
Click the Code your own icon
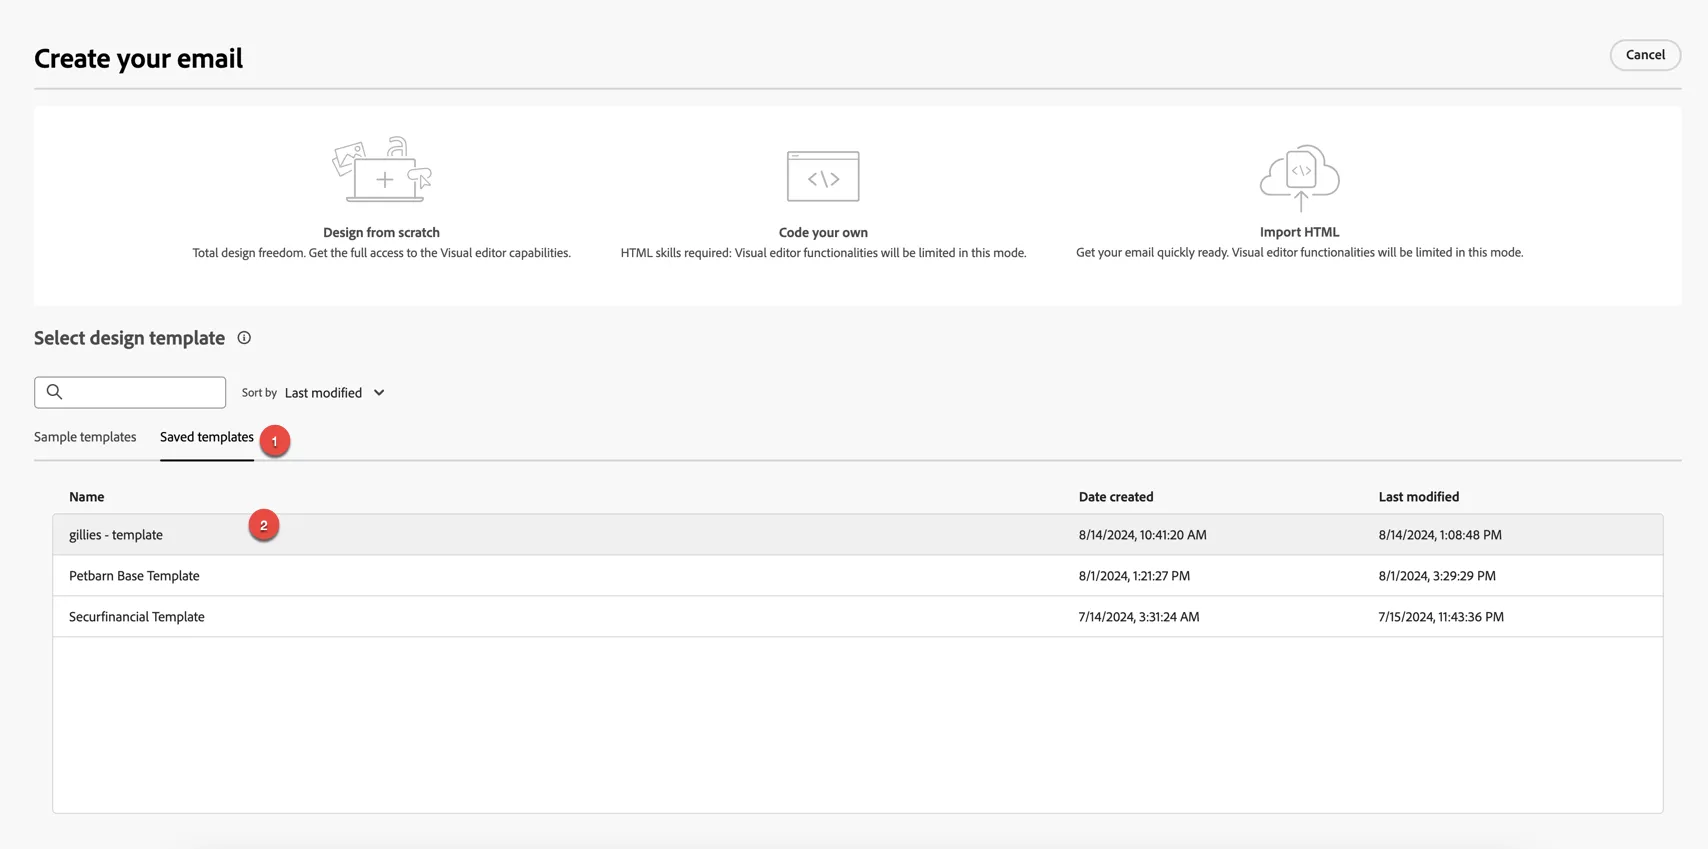(823, 176)
